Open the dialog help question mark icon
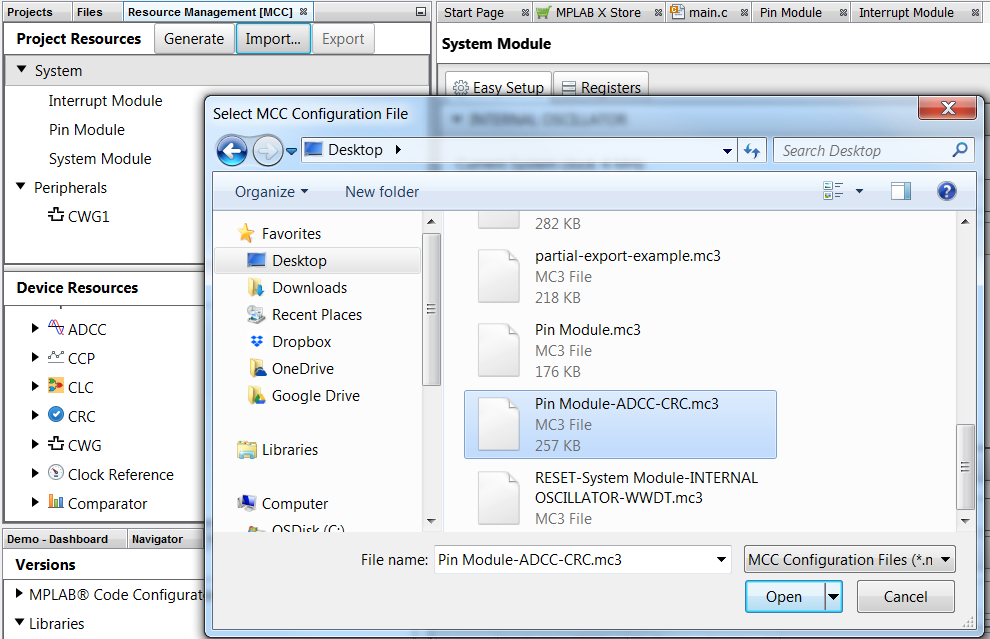 click(946, 192)
